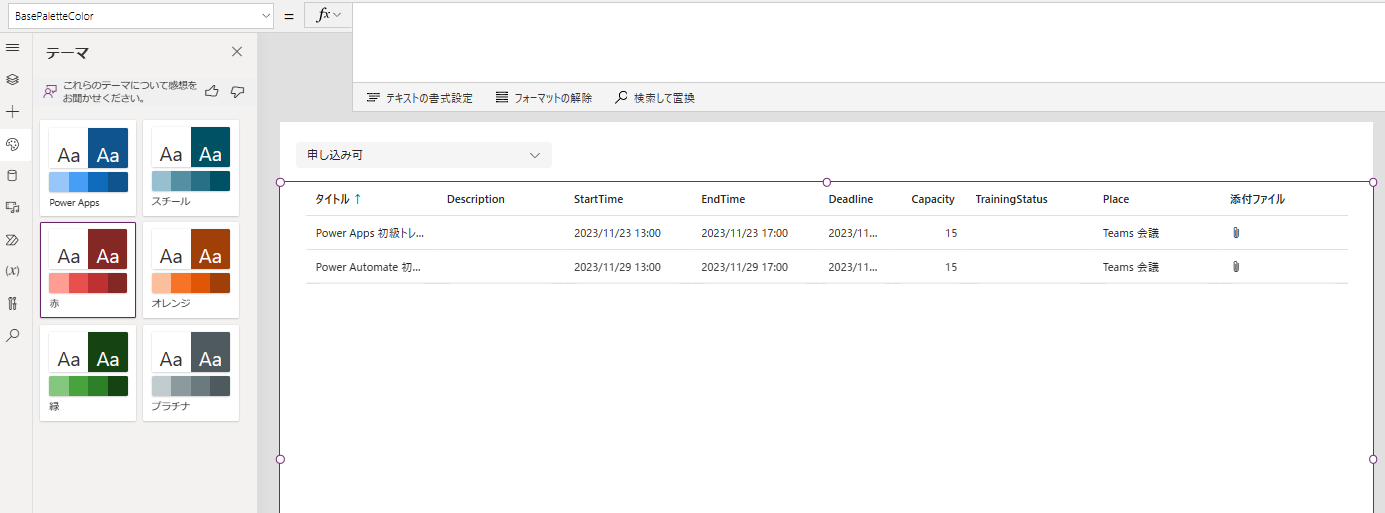Select the Power Apps theme
The image size is (1385, 513).
(88, 168)
